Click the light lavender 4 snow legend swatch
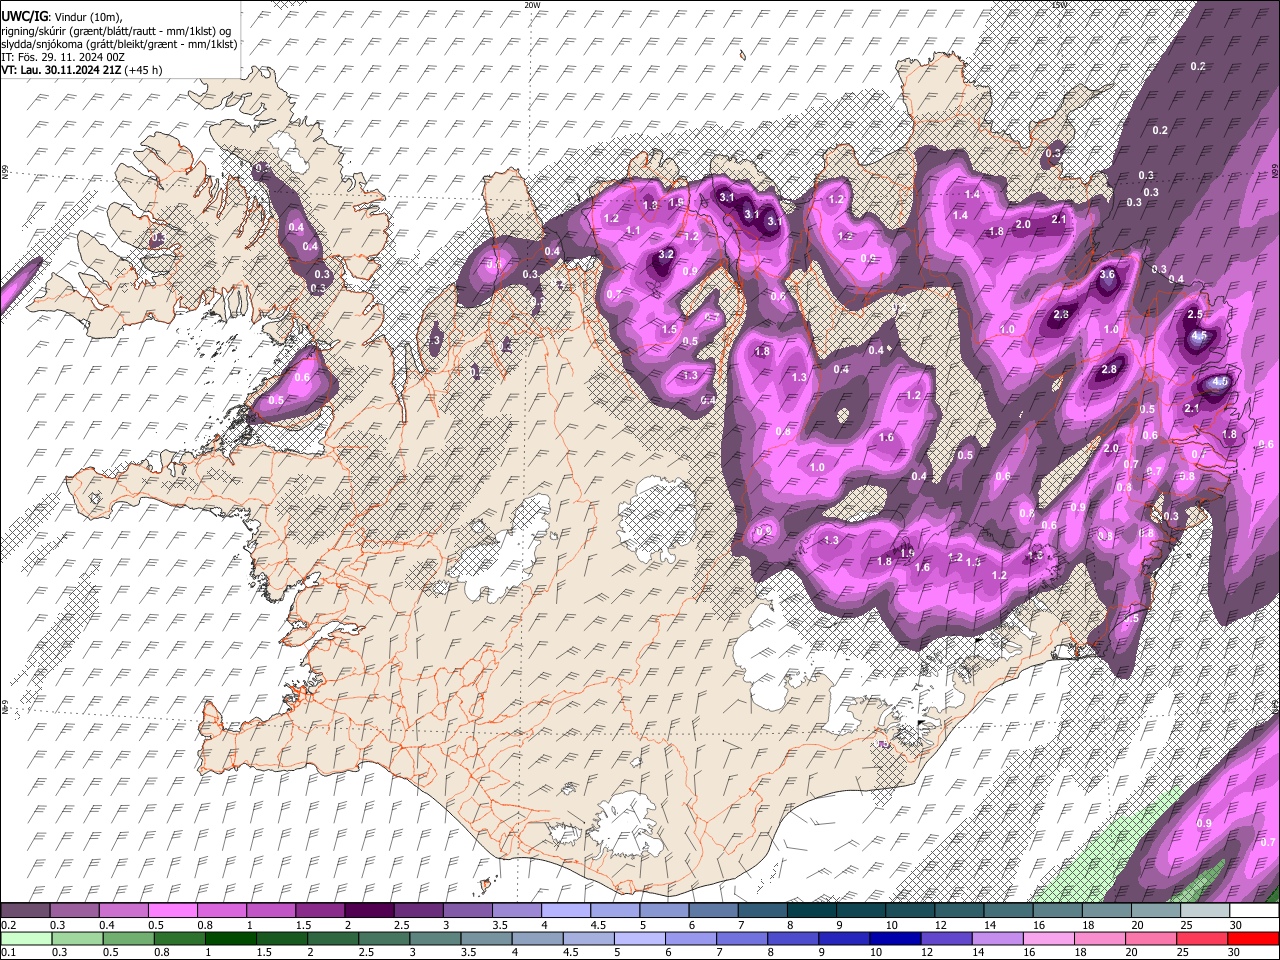 [x=565, y=911]
